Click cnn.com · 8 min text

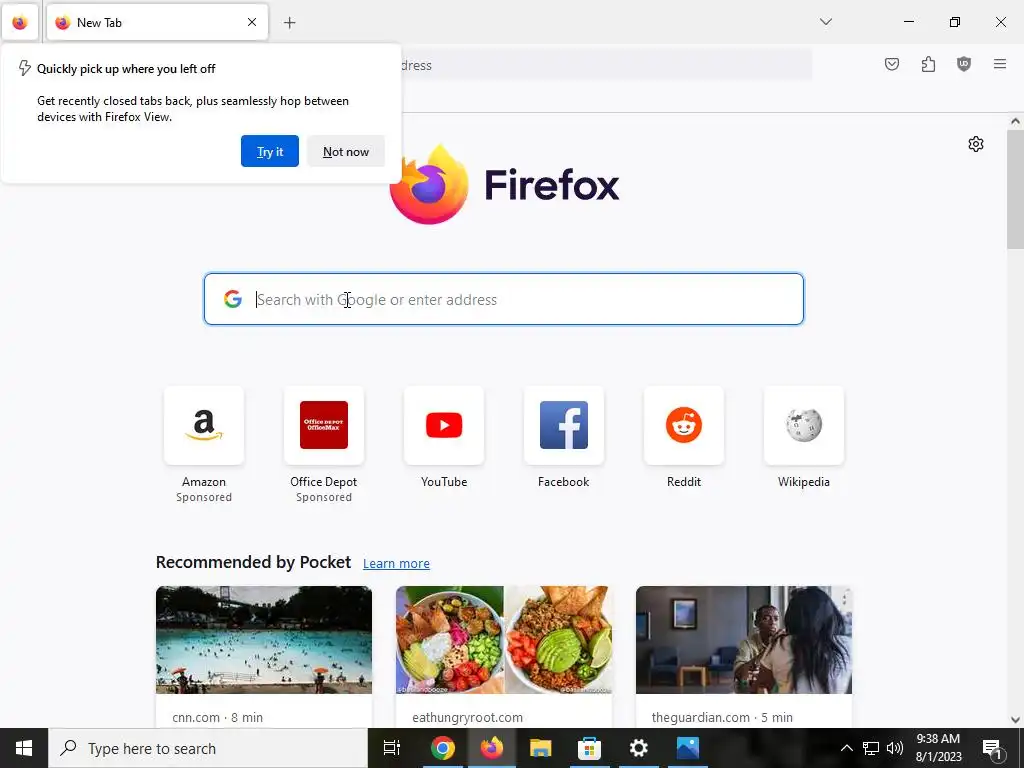tap(217, 717)
